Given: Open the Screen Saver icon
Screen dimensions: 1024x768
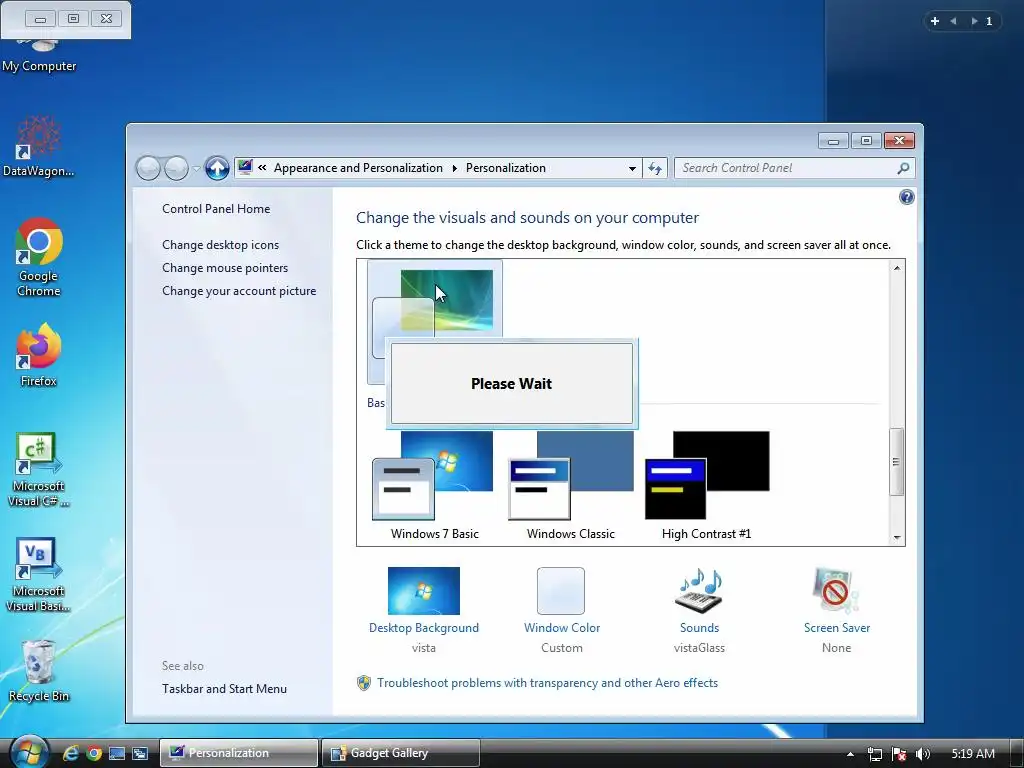Looking at the screenshot, I should pos(836,590).
